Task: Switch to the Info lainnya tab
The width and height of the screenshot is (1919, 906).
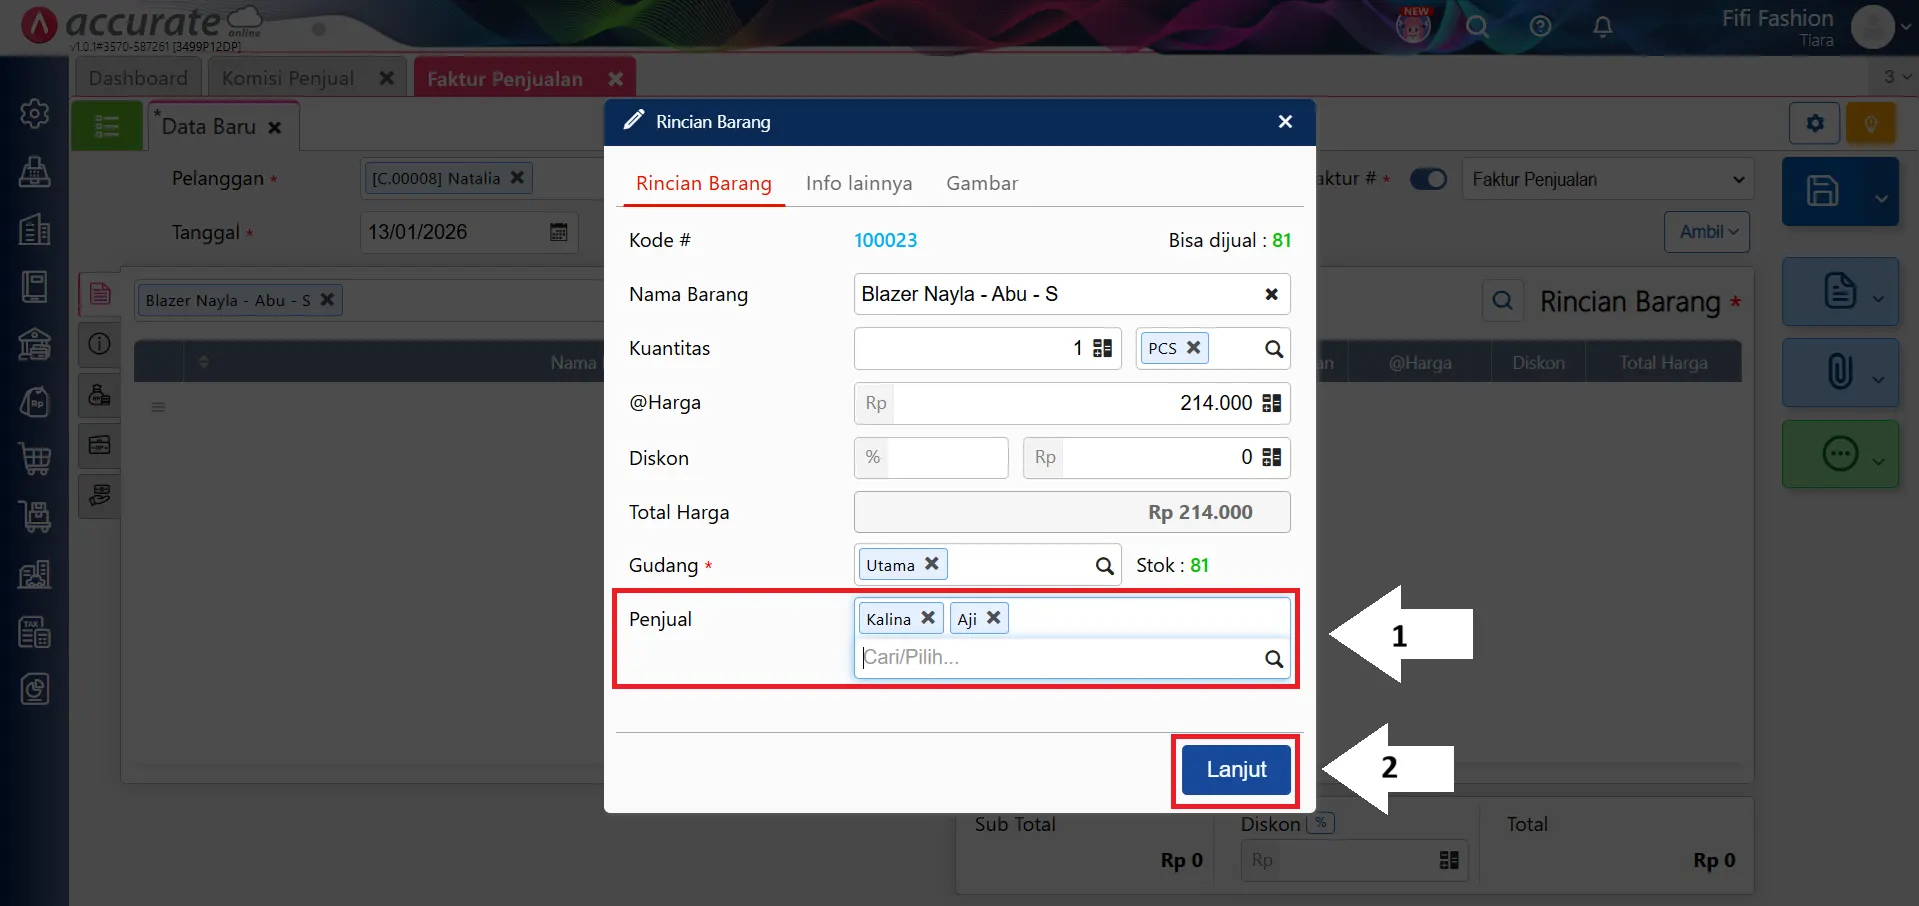Action: (x=858, y=183)
